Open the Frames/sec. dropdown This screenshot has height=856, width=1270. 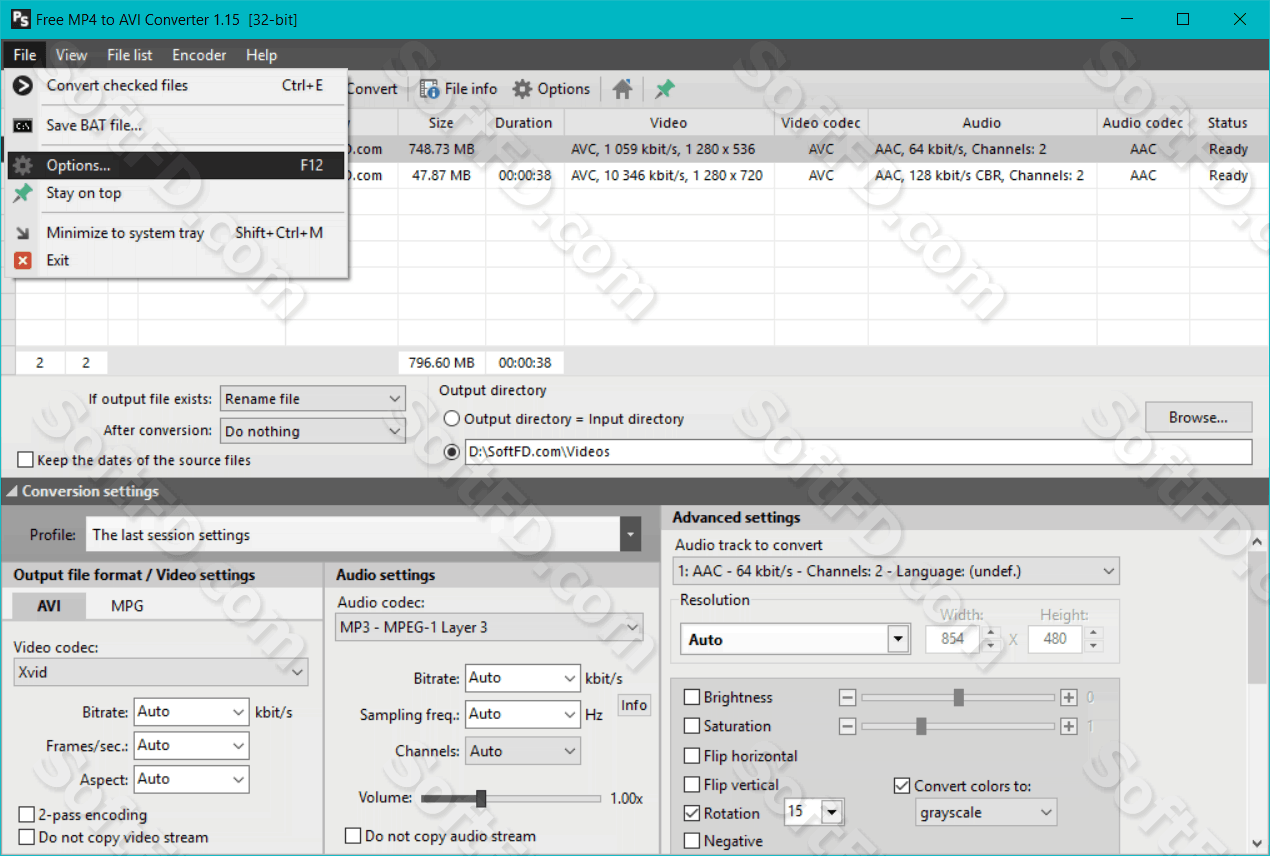pyautogui.click(x=191, y=745)
